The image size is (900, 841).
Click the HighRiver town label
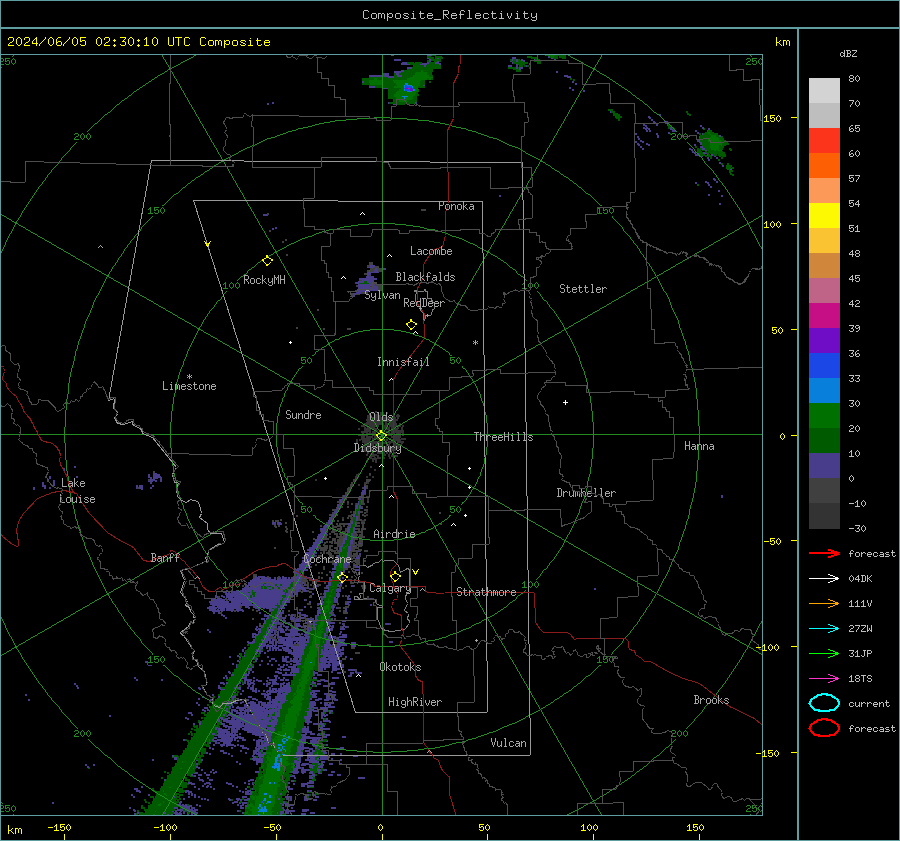[x=415, y=702]
